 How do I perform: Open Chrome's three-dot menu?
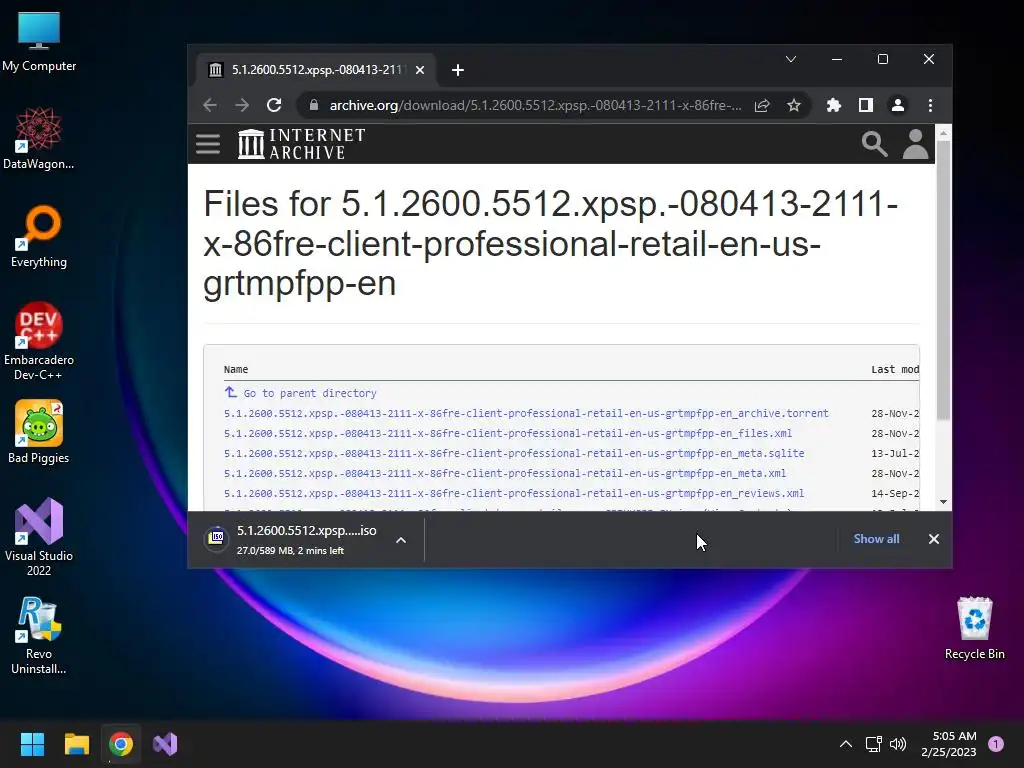click(x=931, y=105)
